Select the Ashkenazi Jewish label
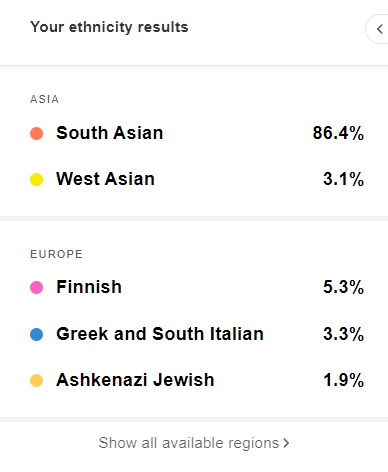Image resolution: width=388 pixels, height=472 pixels. click(x=135, y=380)
